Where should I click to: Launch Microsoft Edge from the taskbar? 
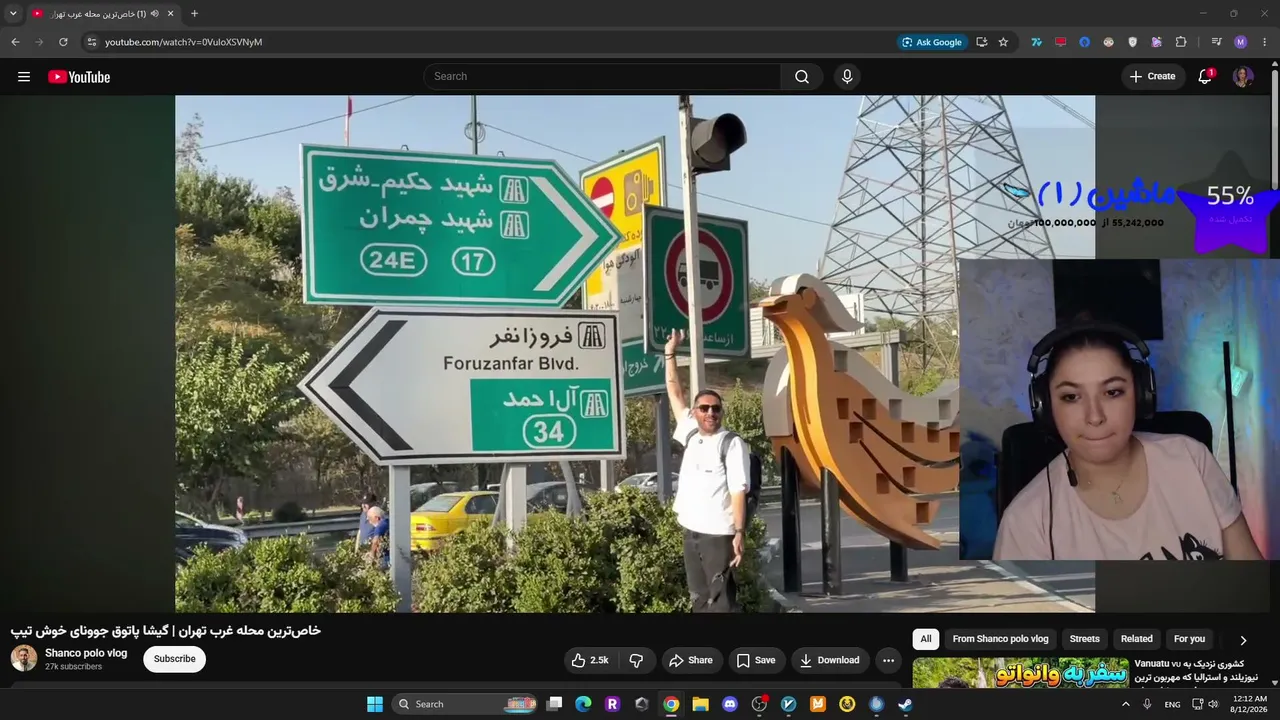pyautogui.click(x=583, y=704)
